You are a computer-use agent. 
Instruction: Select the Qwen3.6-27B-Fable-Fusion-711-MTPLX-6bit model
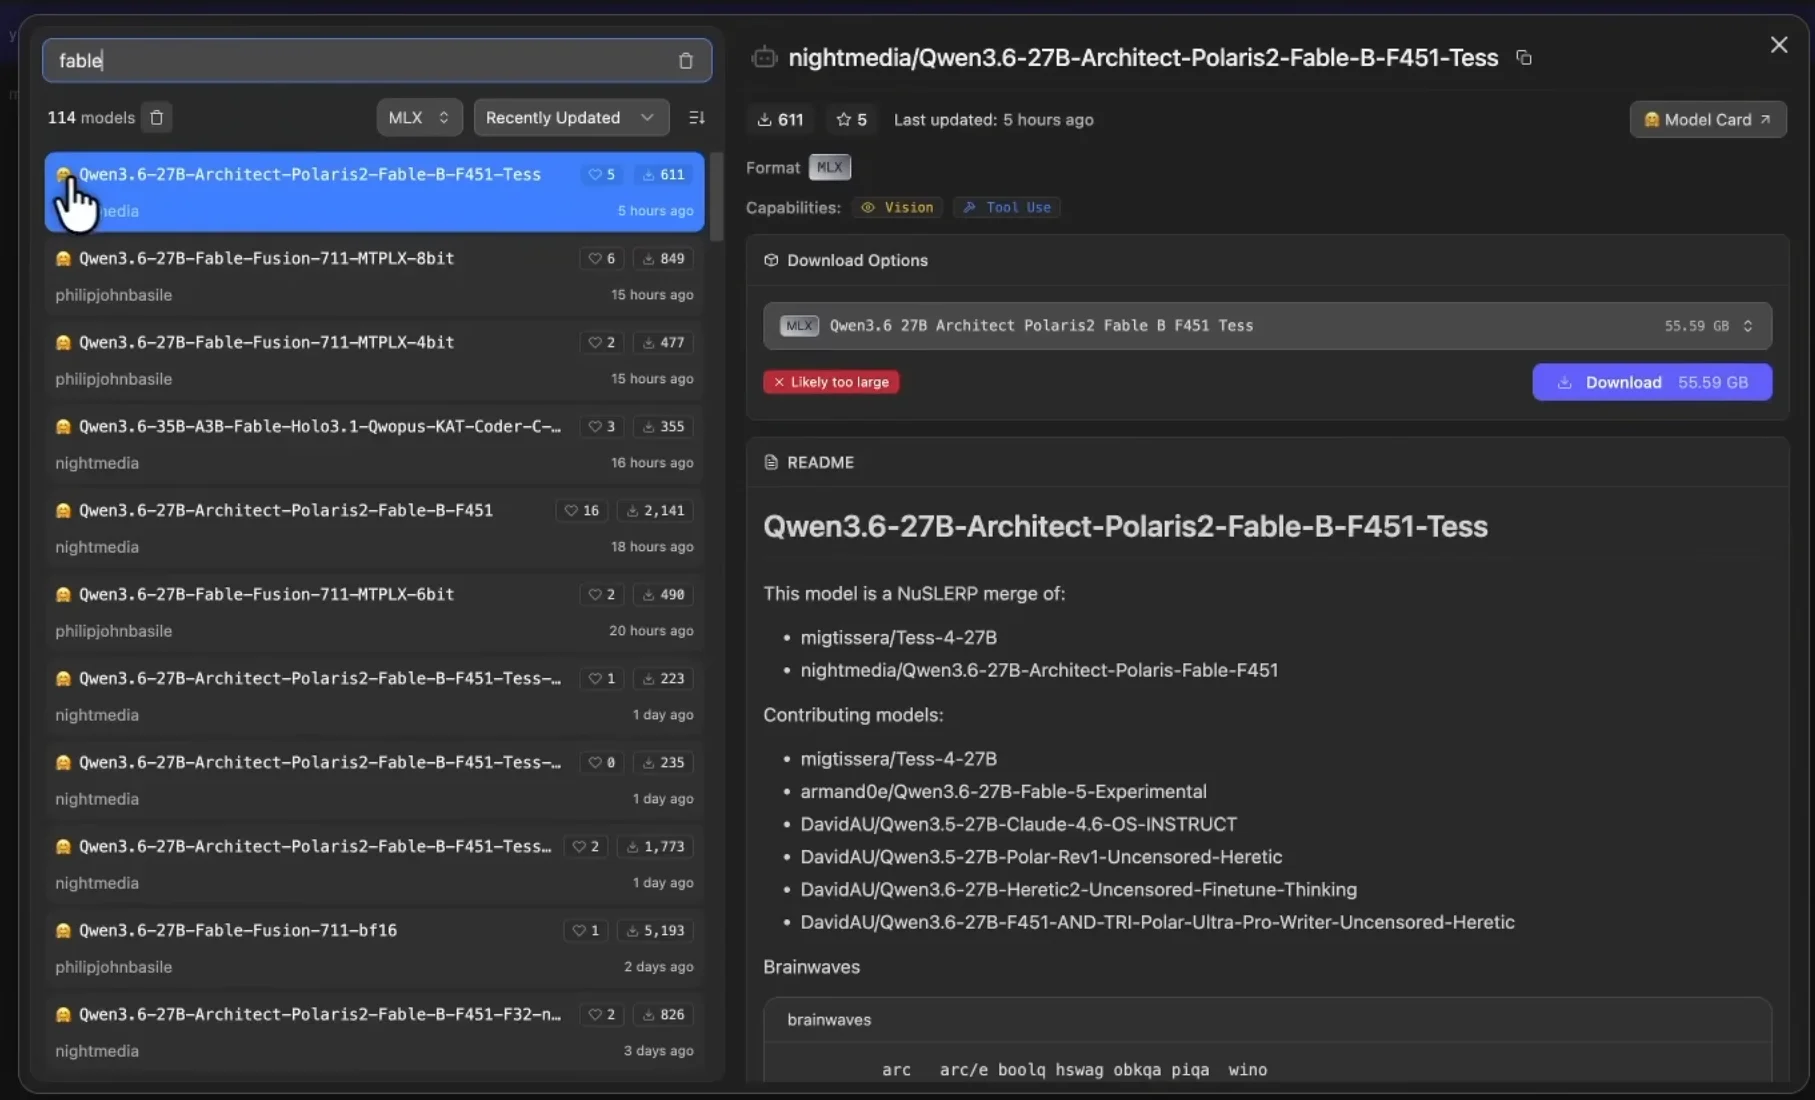[x=374, y=612]
